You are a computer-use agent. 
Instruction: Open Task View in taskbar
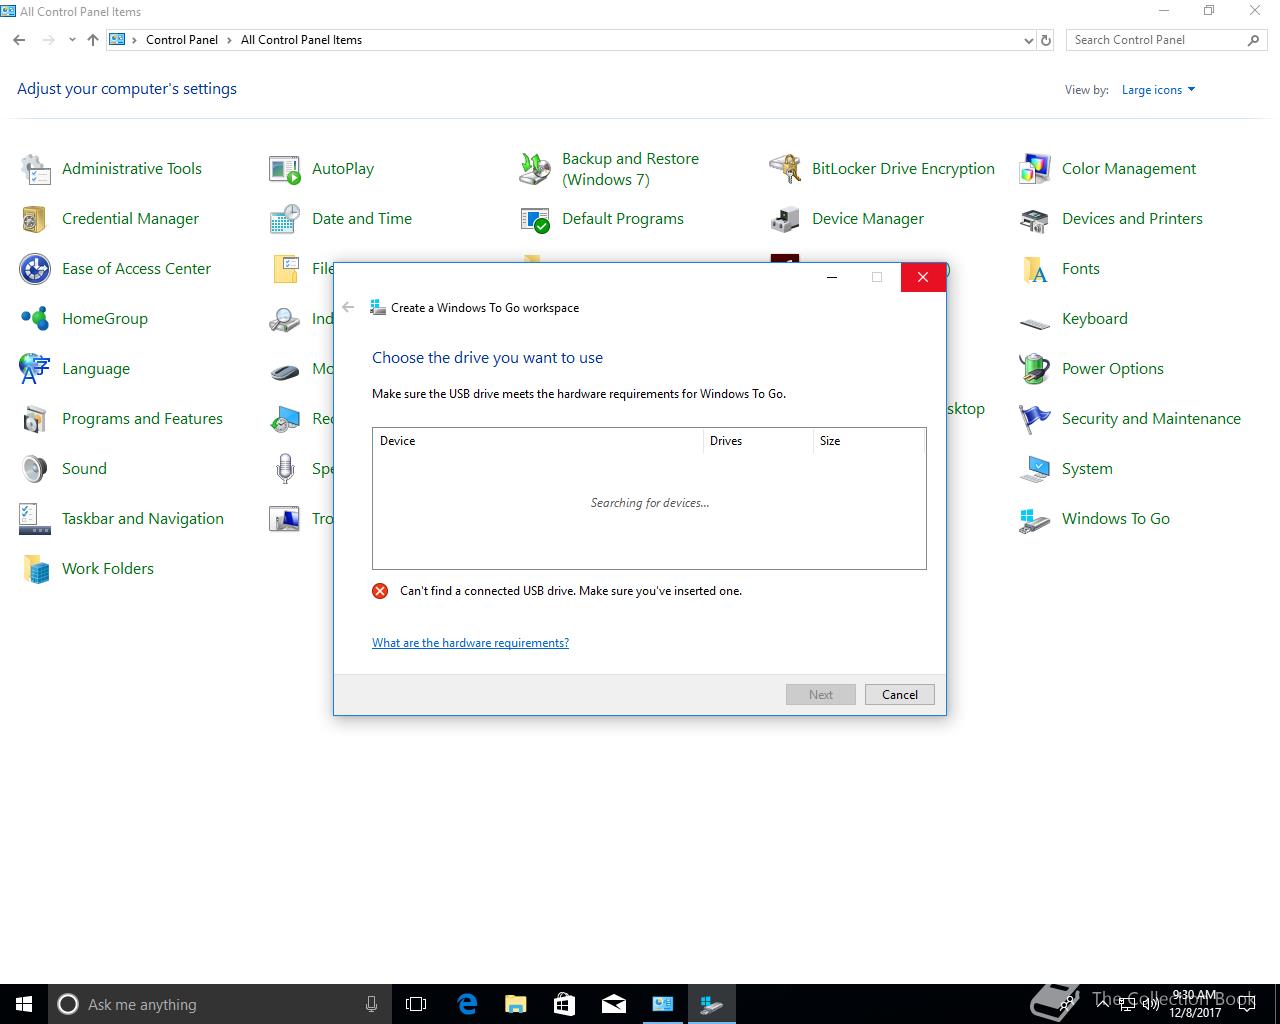416,1004
